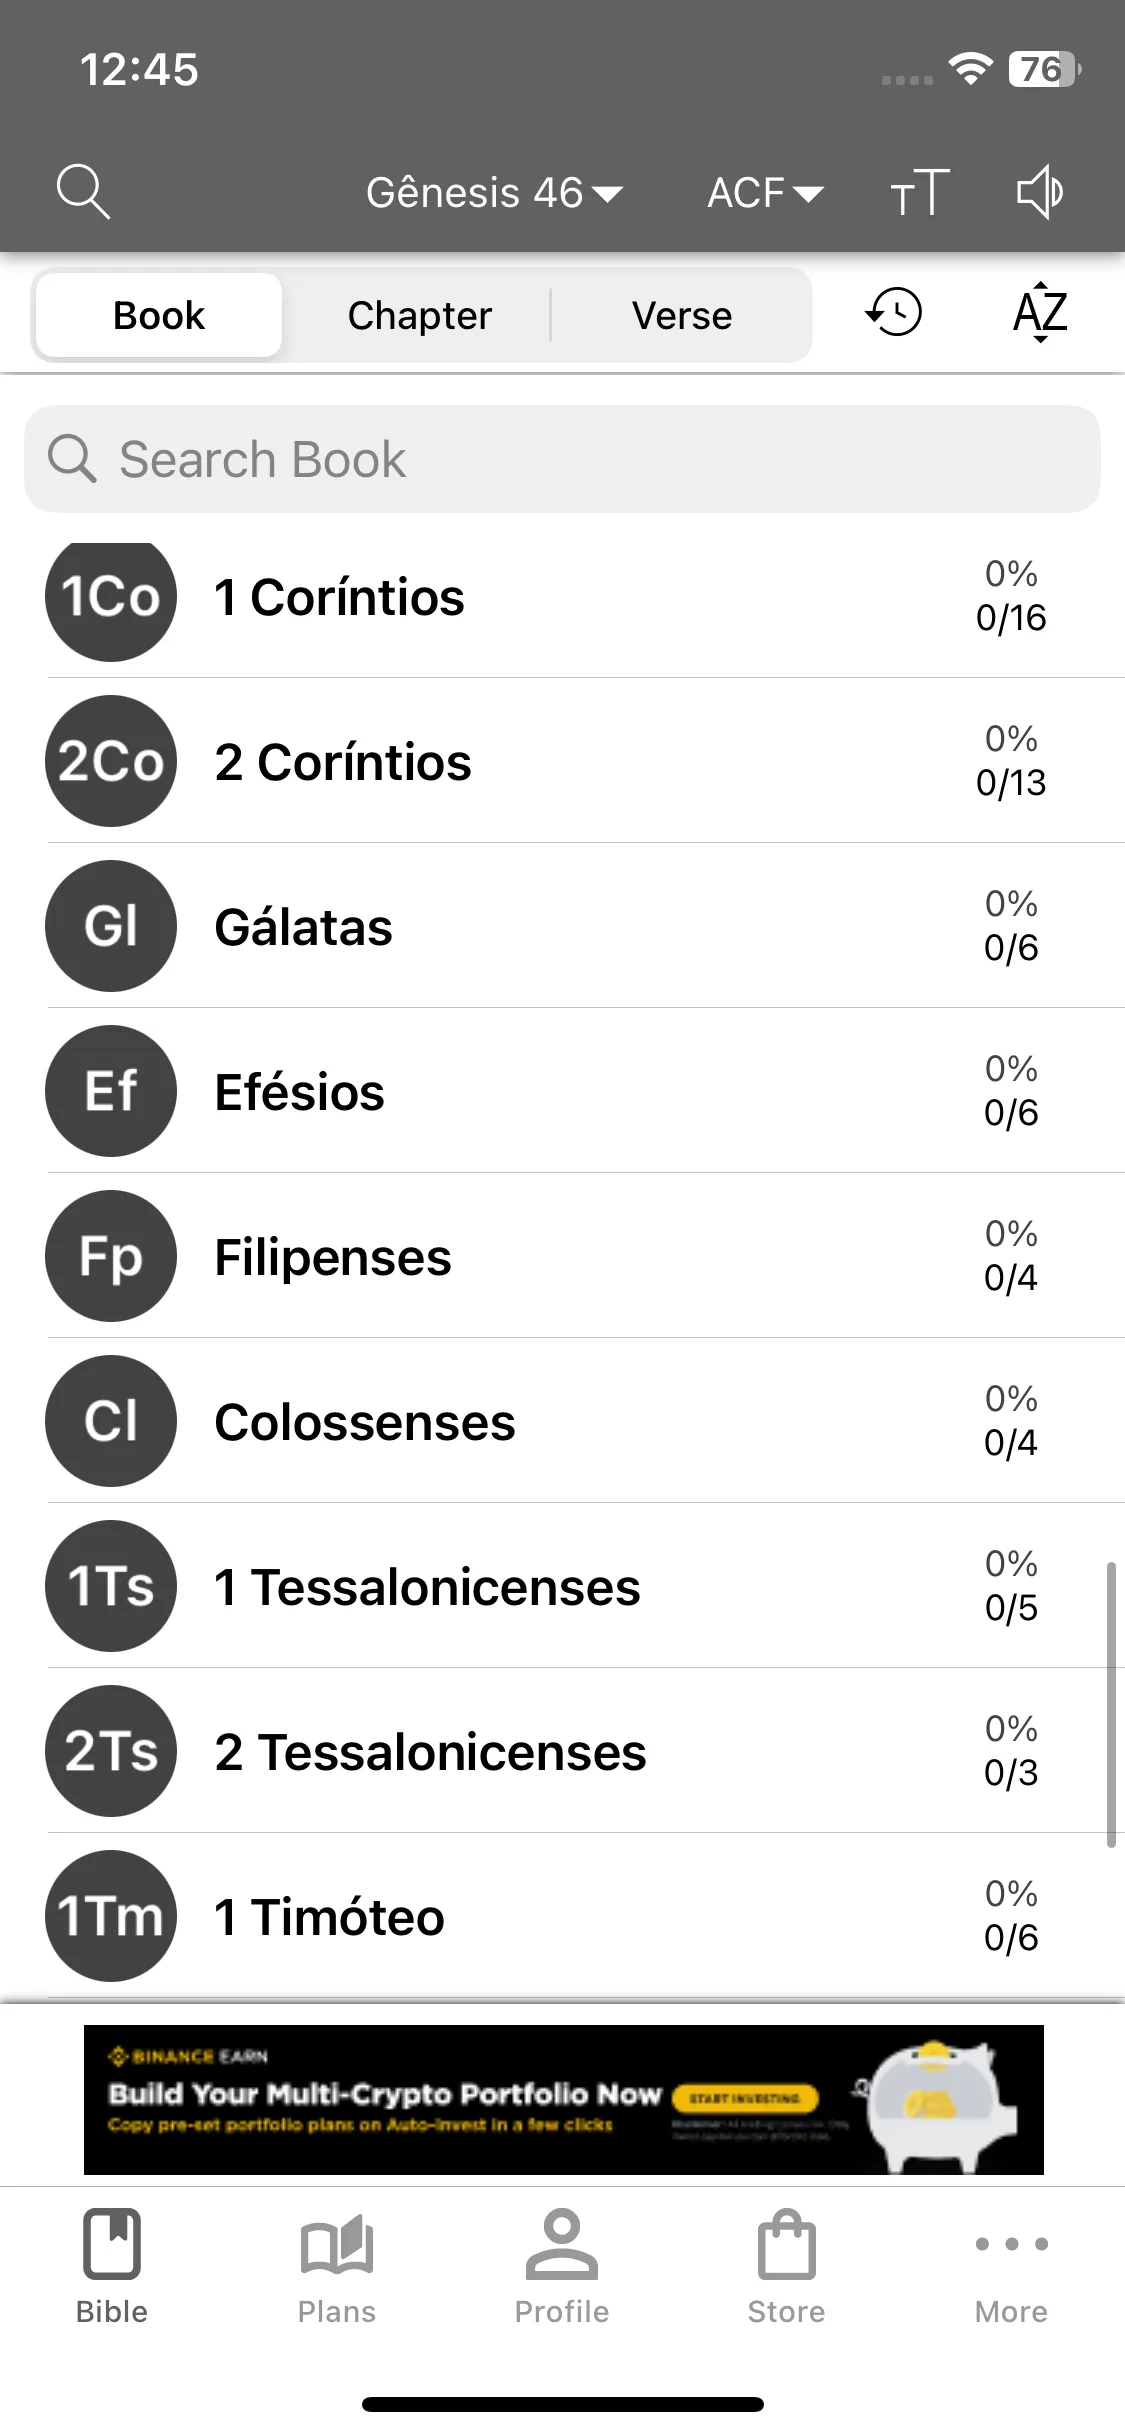Open text size settings icon
Screen dimensions: 1125x2436
click(920, 192)
